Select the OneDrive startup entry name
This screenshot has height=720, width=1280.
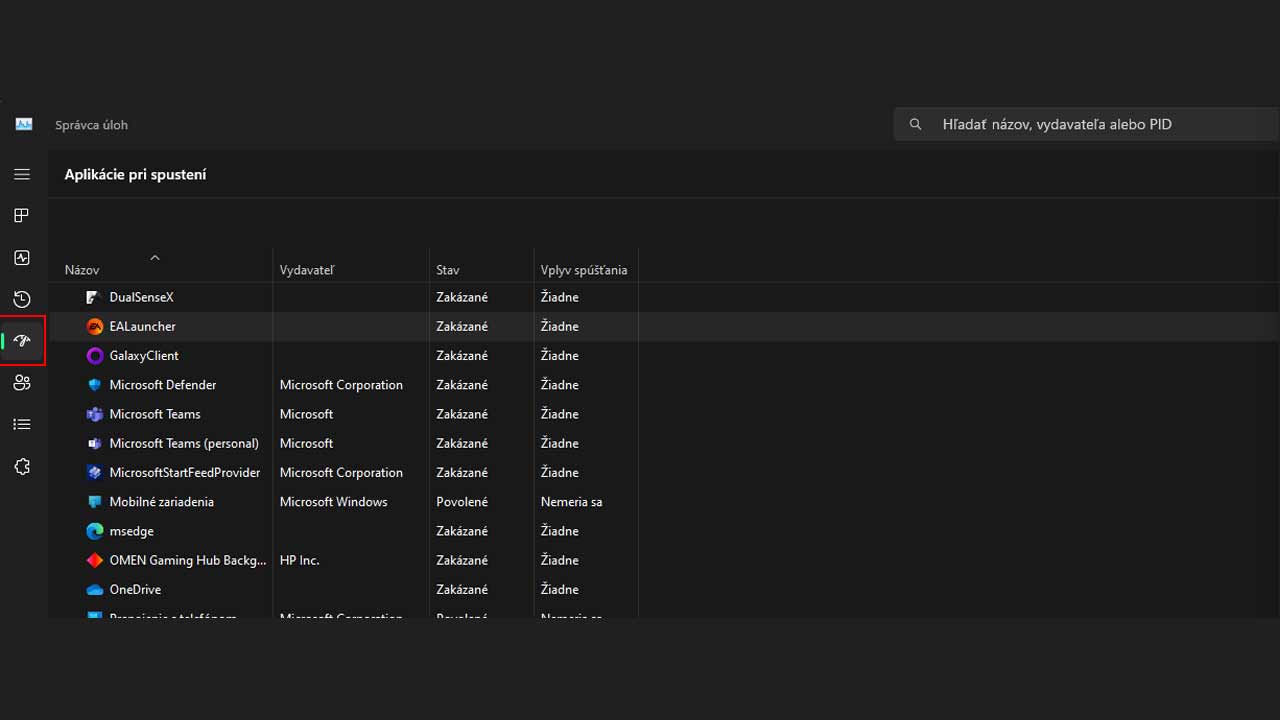pos(135,590)
